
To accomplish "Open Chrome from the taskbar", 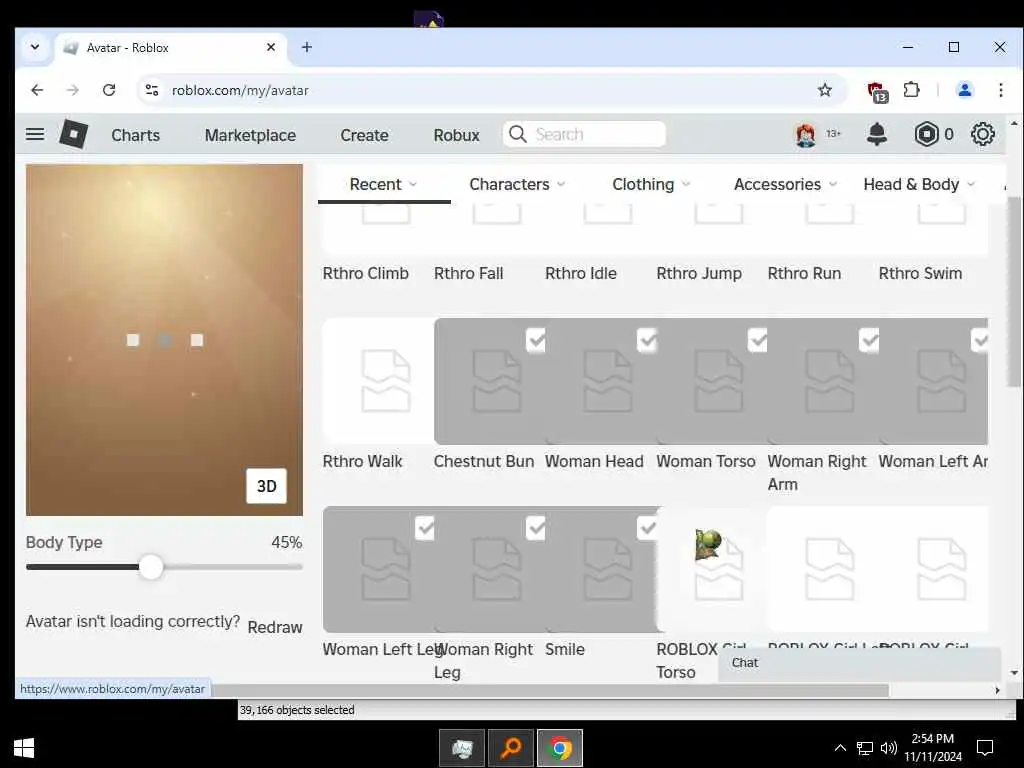I will click(560, 748).
